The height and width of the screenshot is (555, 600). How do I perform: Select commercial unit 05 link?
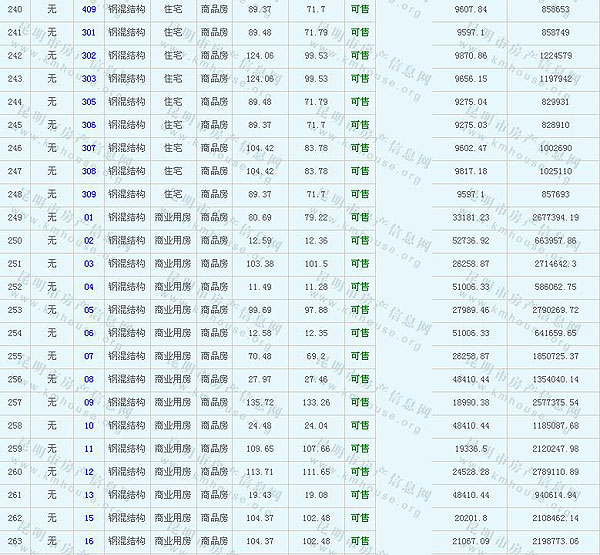(x=88, y=310)
